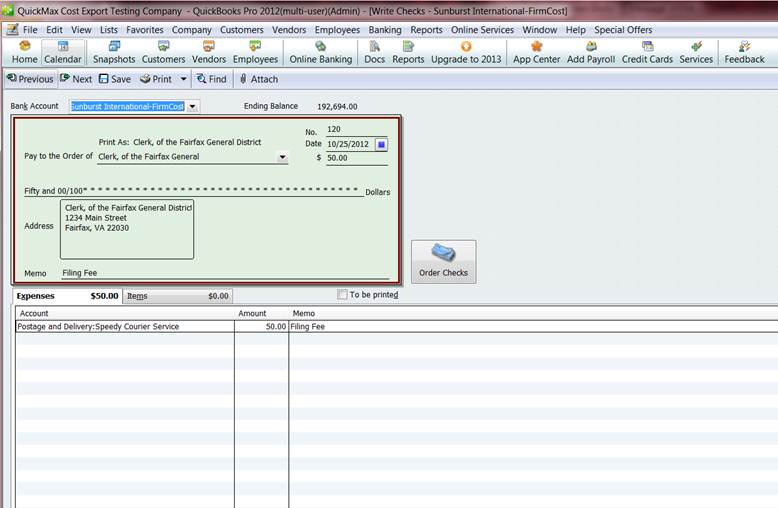Open the Special Offers menu
The width and height of the screenshot is (778, 508).
point(623,30)
